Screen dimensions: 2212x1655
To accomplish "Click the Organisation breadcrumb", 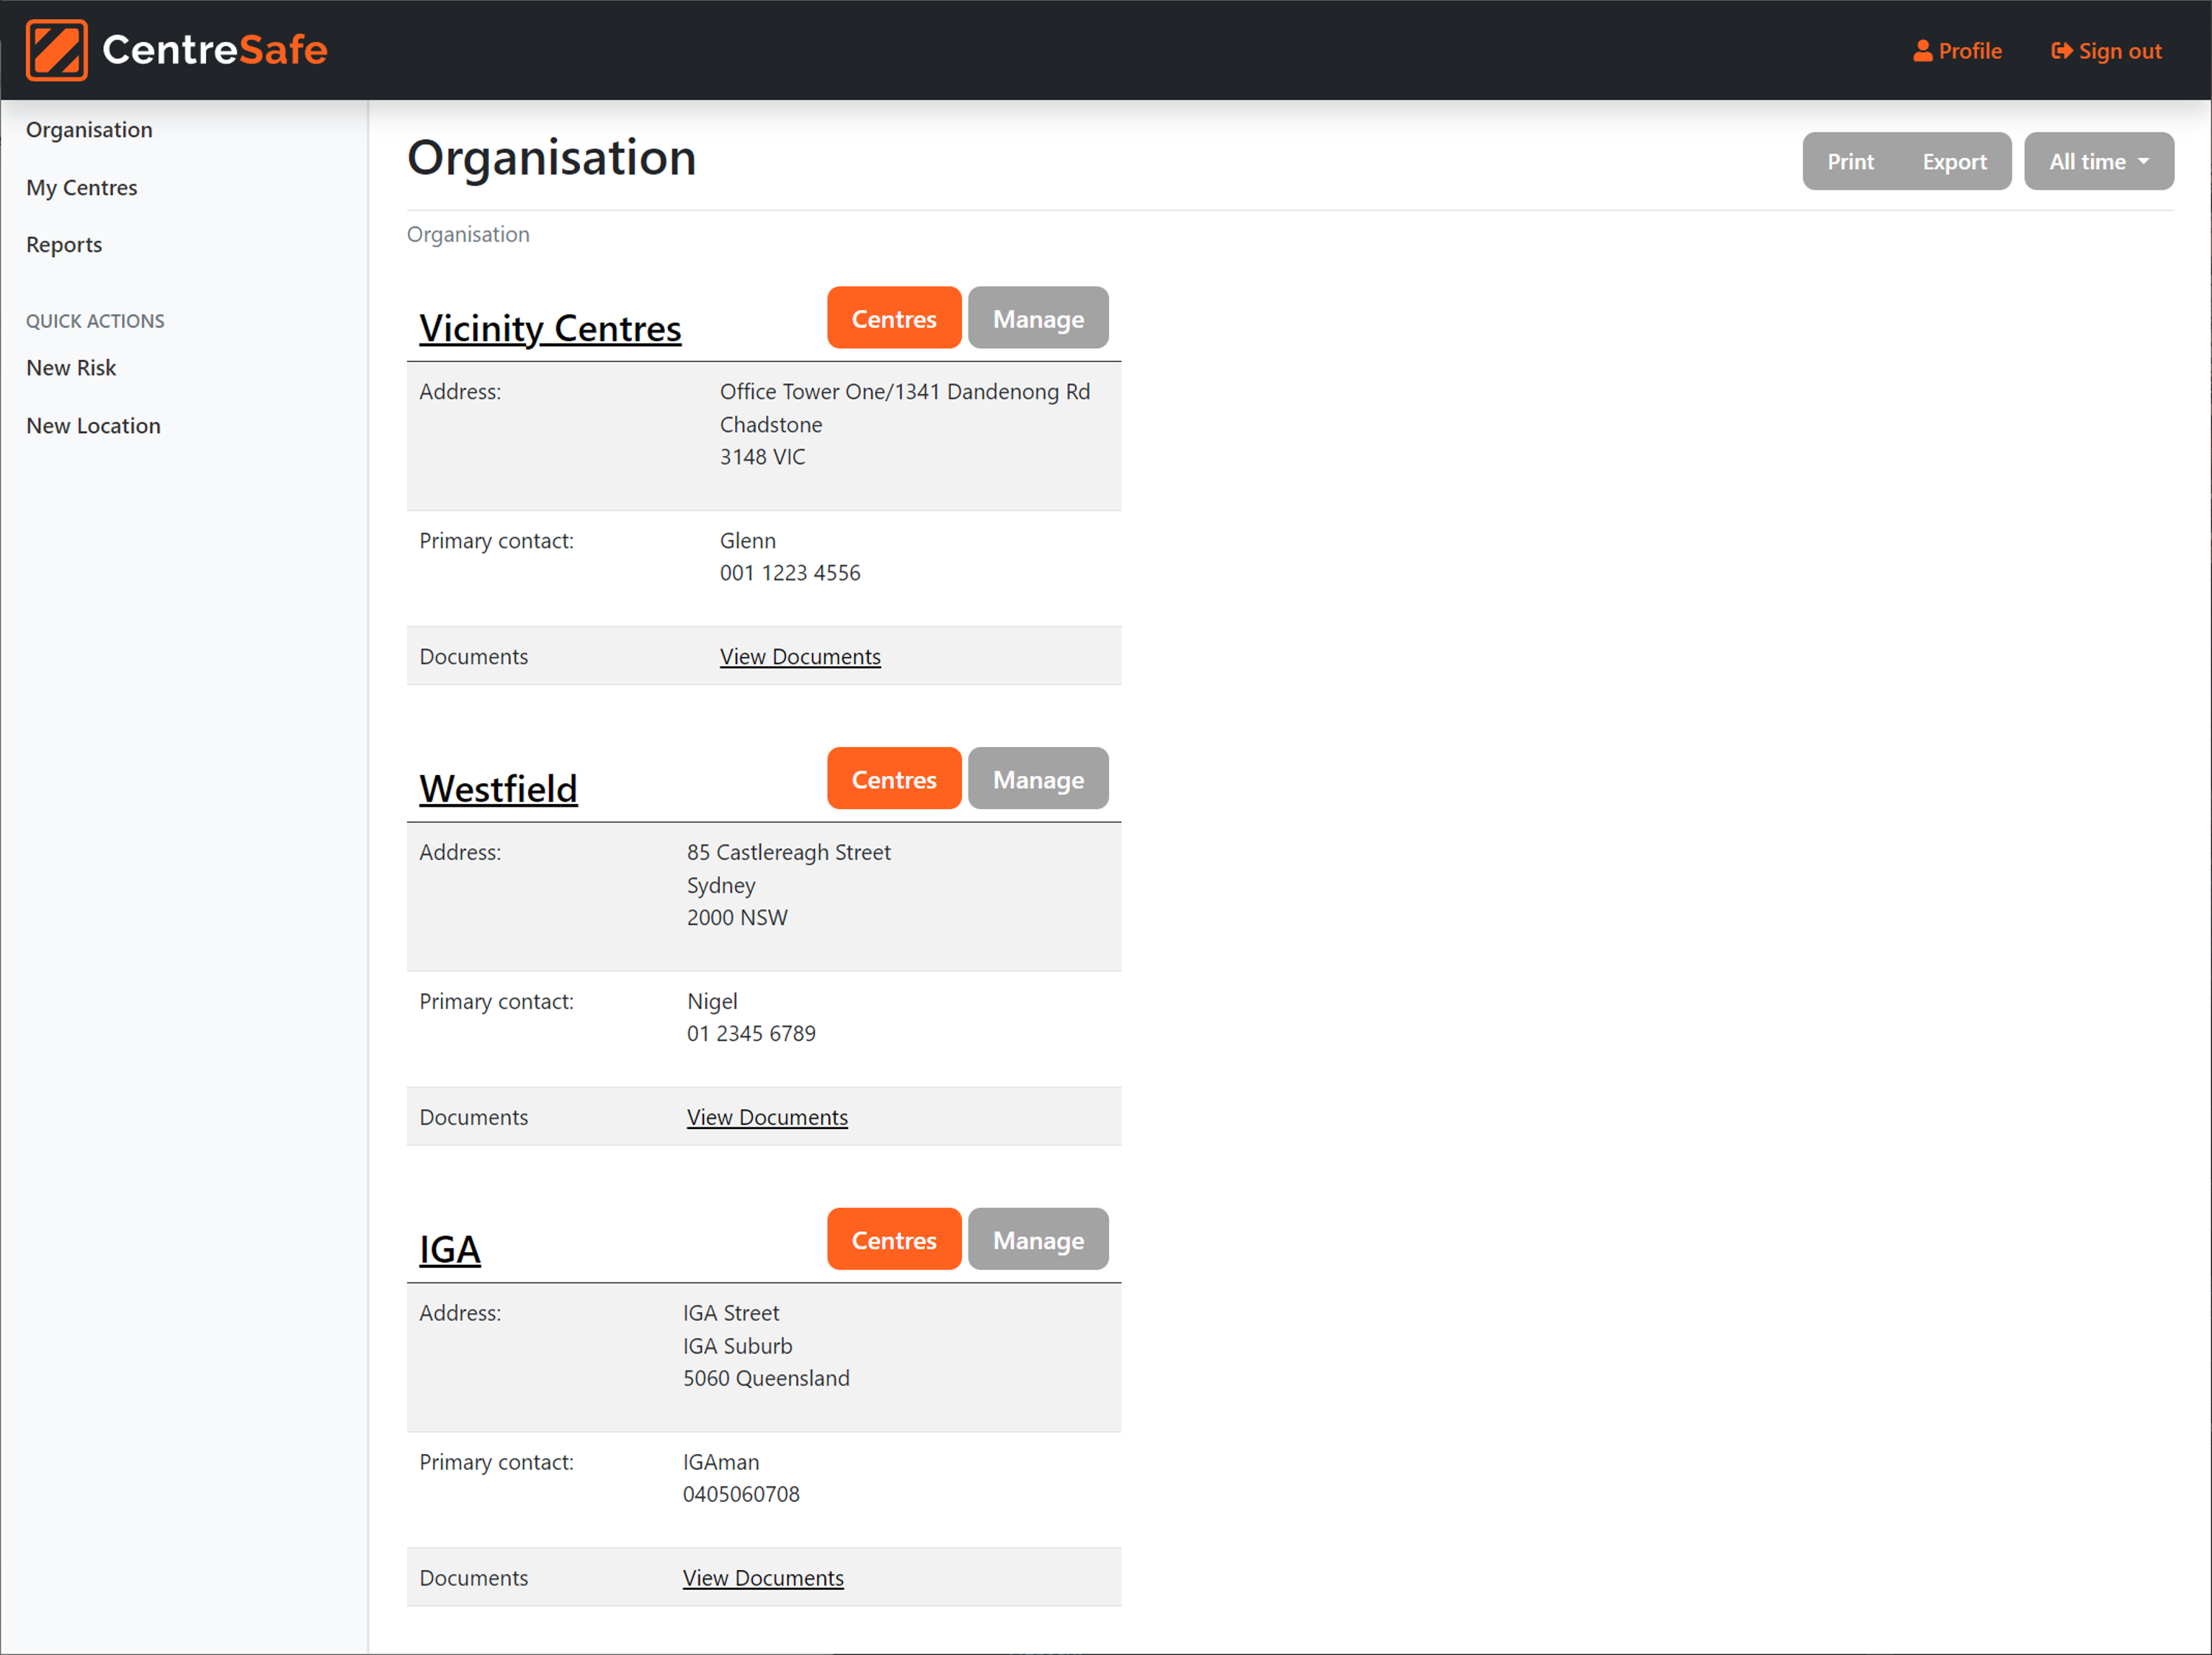I will [x=468, y=234].
